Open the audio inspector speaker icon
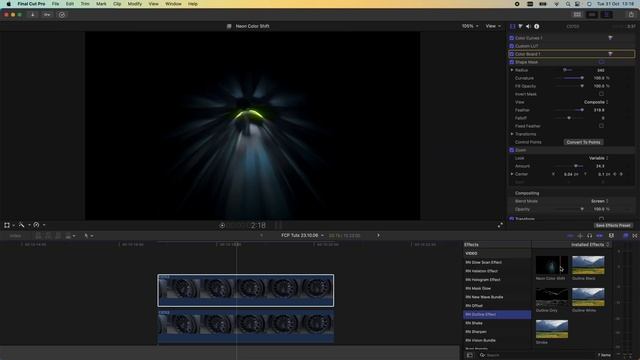 point(528,26)
